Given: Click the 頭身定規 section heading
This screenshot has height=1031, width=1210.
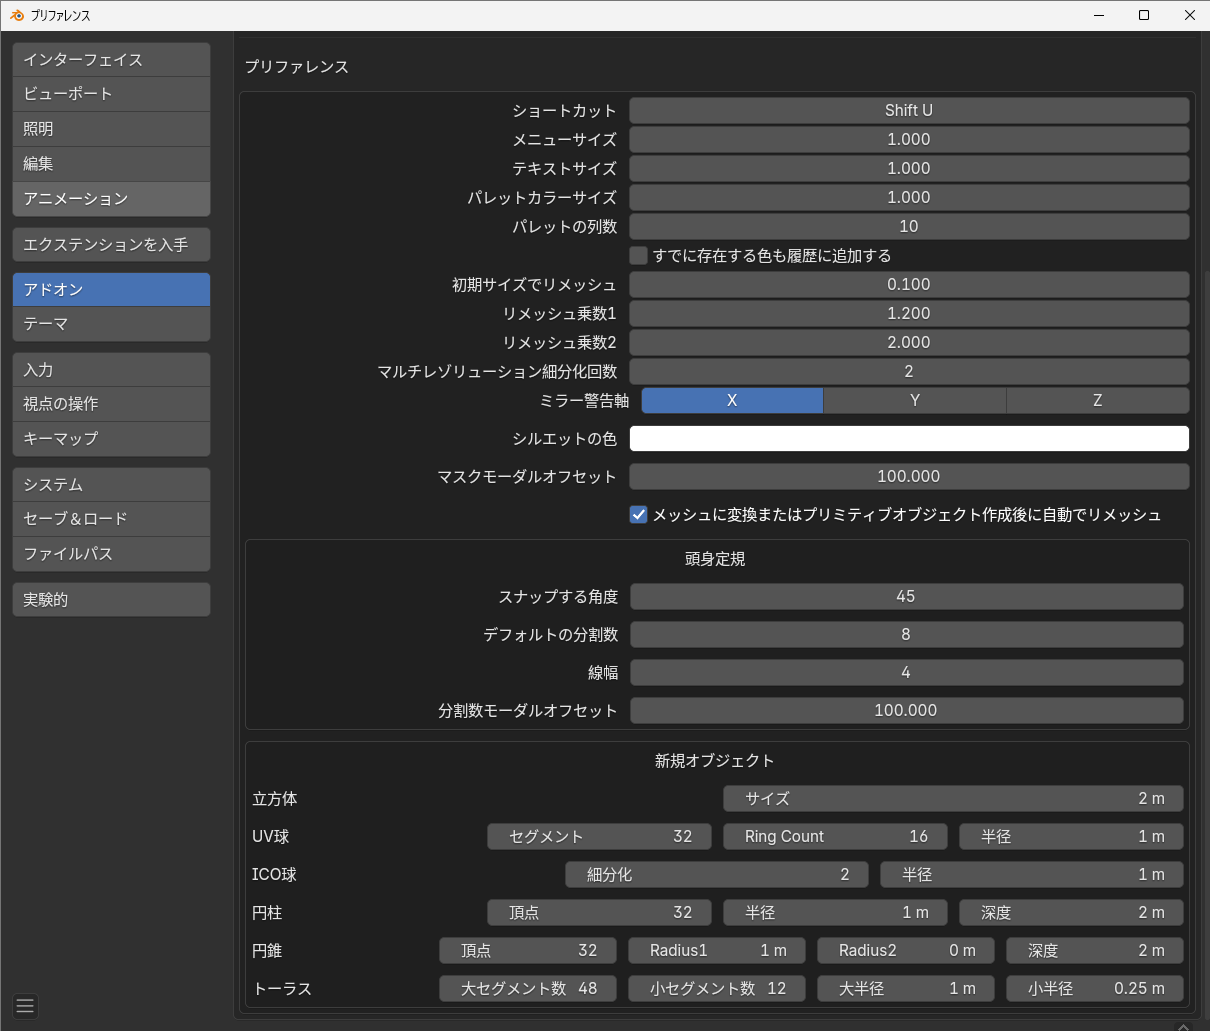Looking at the screenshot, I should (715, 560).
